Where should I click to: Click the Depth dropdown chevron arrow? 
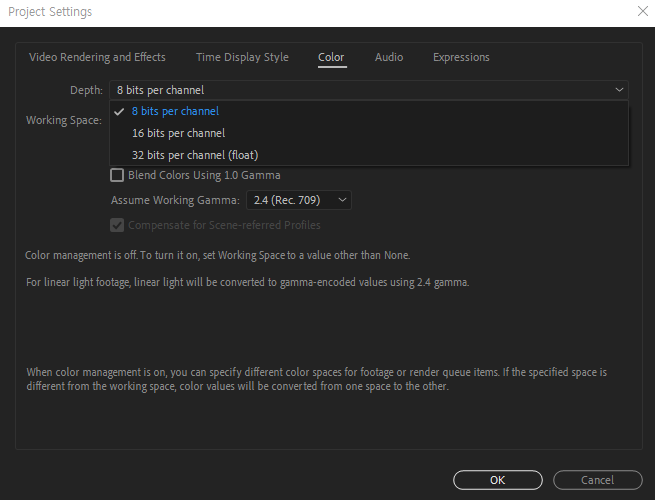tap(619, 90)
